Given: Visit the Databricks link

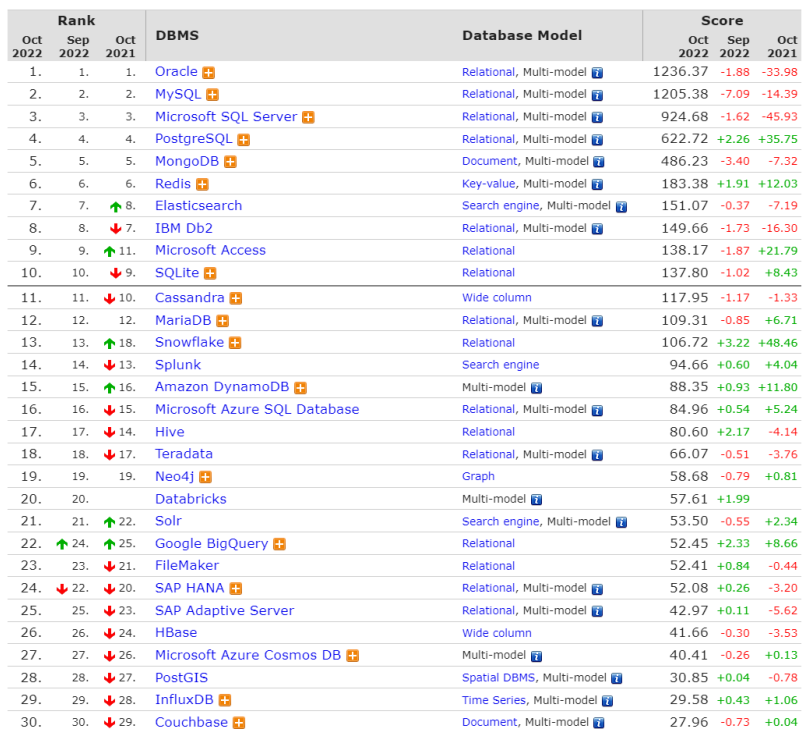Looking at the screenshot, I should pos(191,499).
